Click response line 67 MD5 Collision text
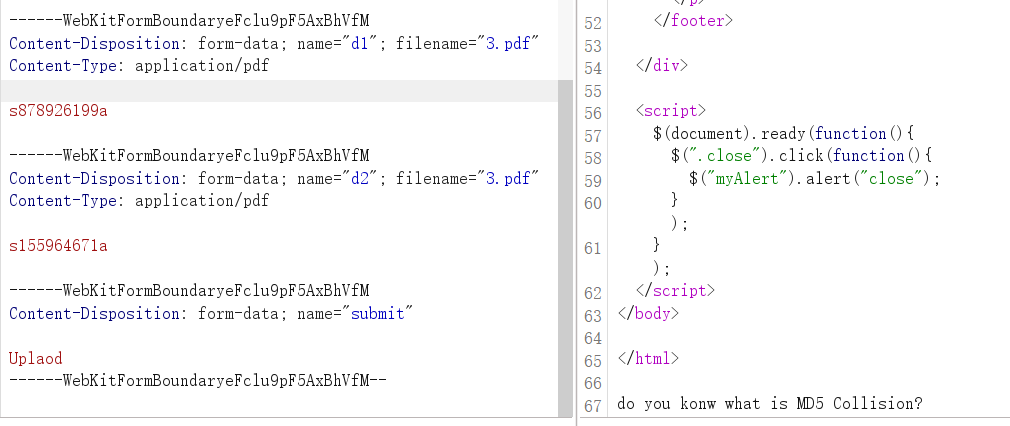 (x=770, y=403)
